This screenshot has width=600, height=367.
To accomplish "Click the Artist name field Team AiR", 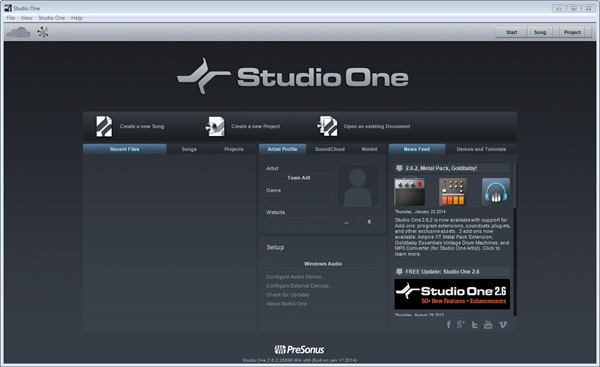I will (299, 178).
